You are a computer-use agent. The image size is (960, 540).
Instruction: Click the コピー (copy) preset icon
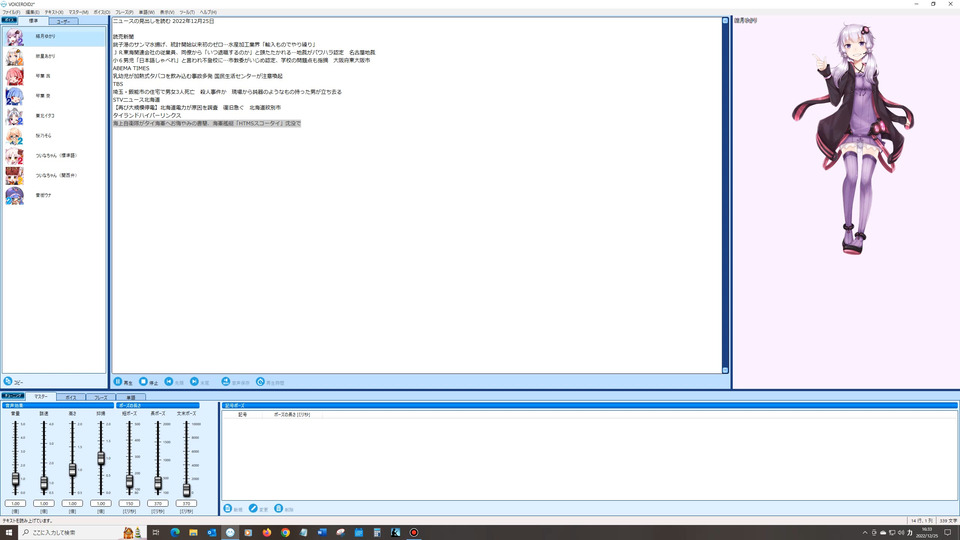click(8, 381)
